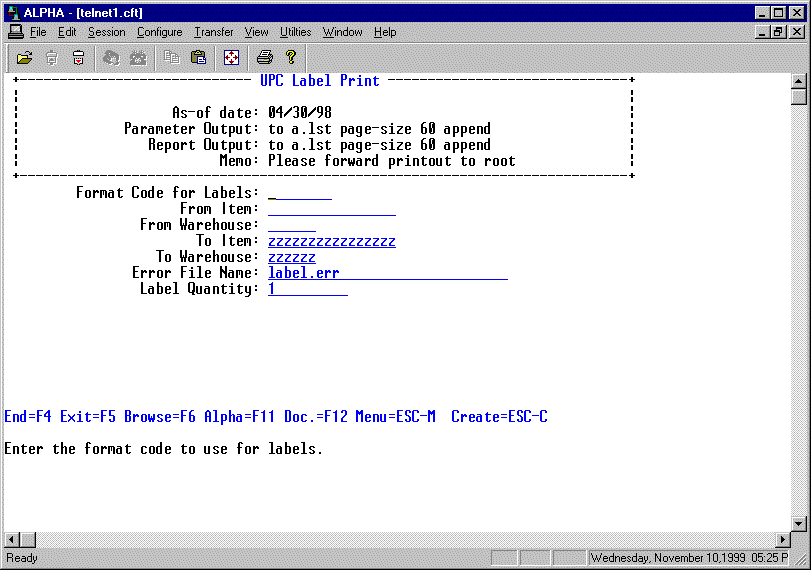811x570 pixels.
Task: Click the computer icon in the menu bar
Action: 15,32
